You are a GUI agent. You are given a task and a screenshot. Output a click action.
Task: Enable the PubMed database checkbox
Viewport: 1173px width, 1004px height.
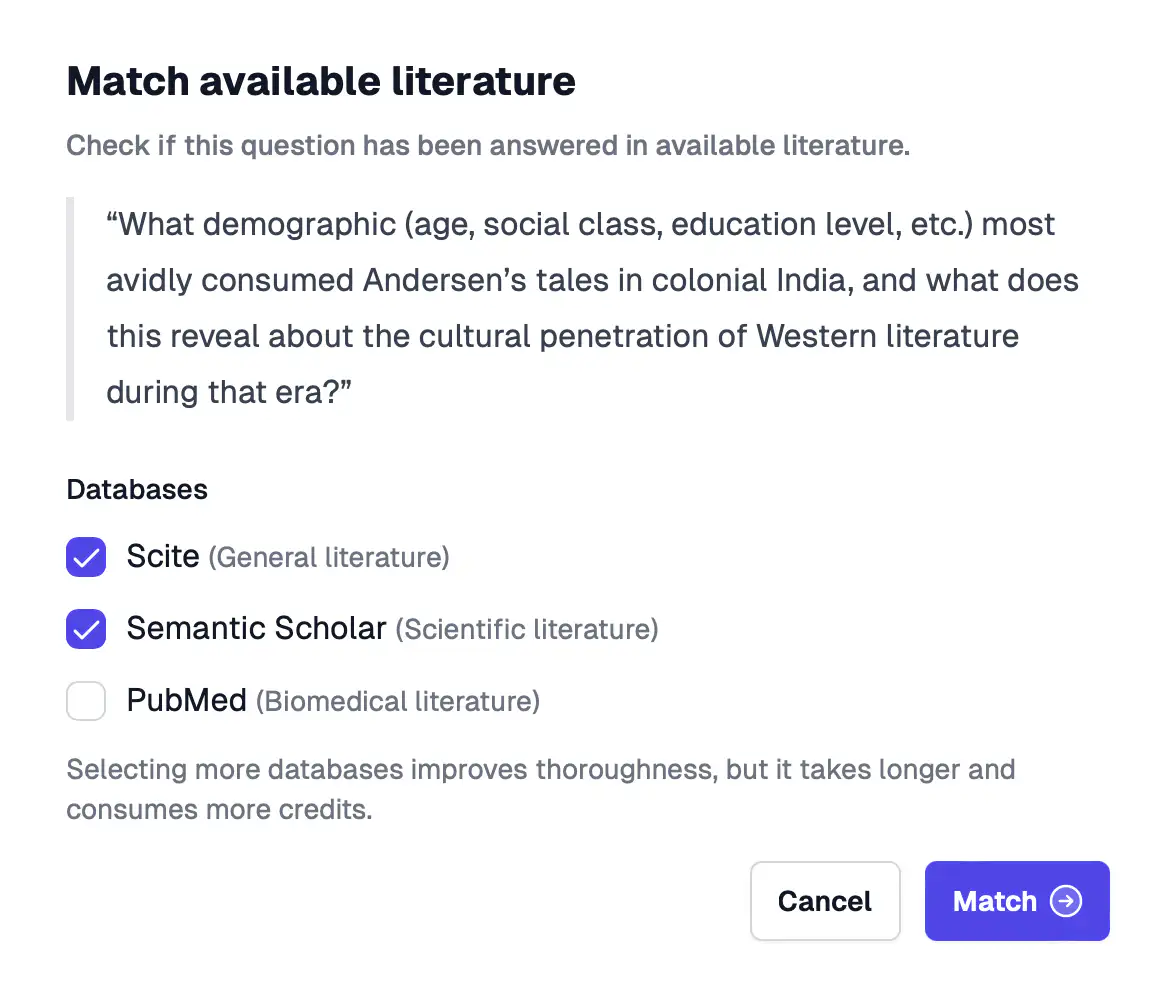point(86,701)
